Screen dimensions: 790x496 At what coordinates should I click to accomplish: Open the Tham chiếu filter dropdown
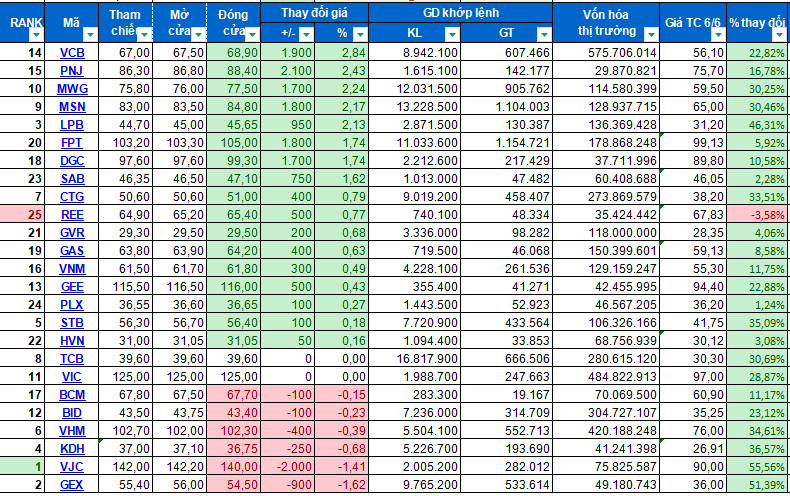(145, 34)
